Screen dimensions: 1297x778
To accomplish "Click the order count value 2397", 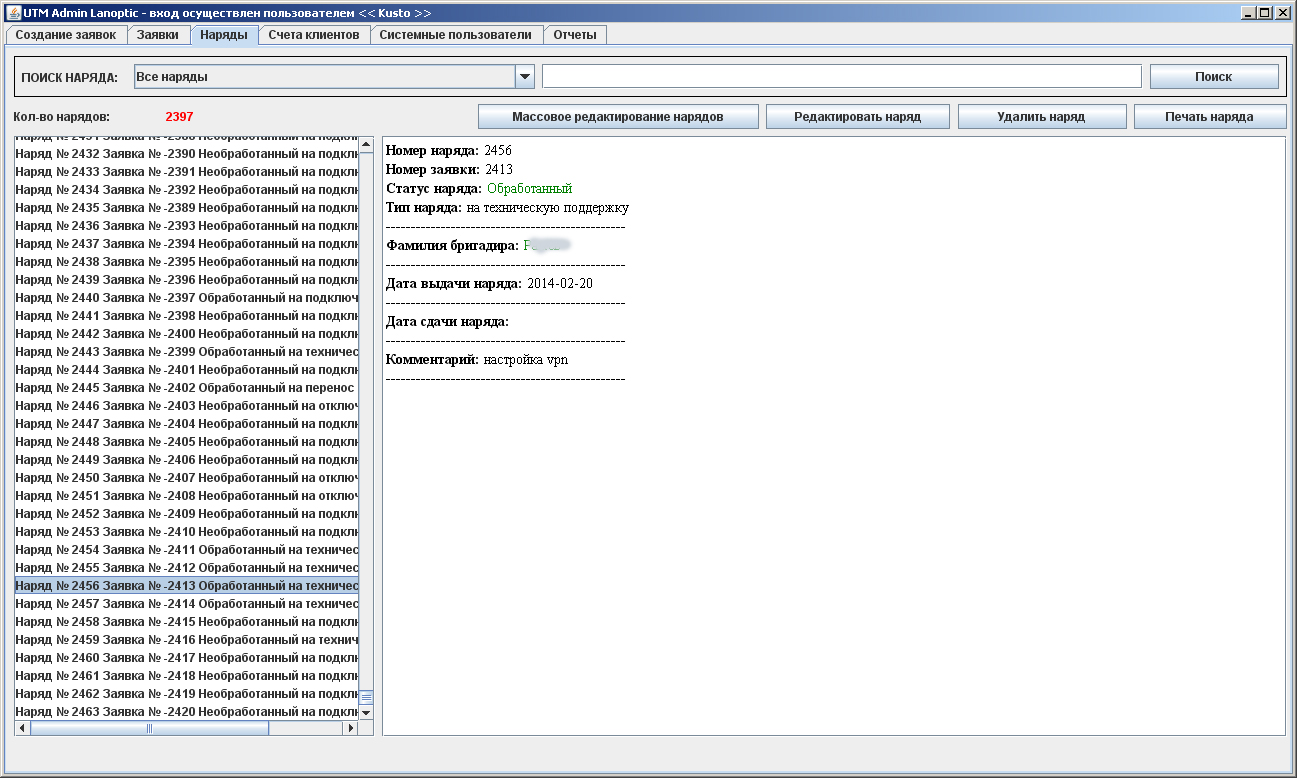I will pos(180,117).
